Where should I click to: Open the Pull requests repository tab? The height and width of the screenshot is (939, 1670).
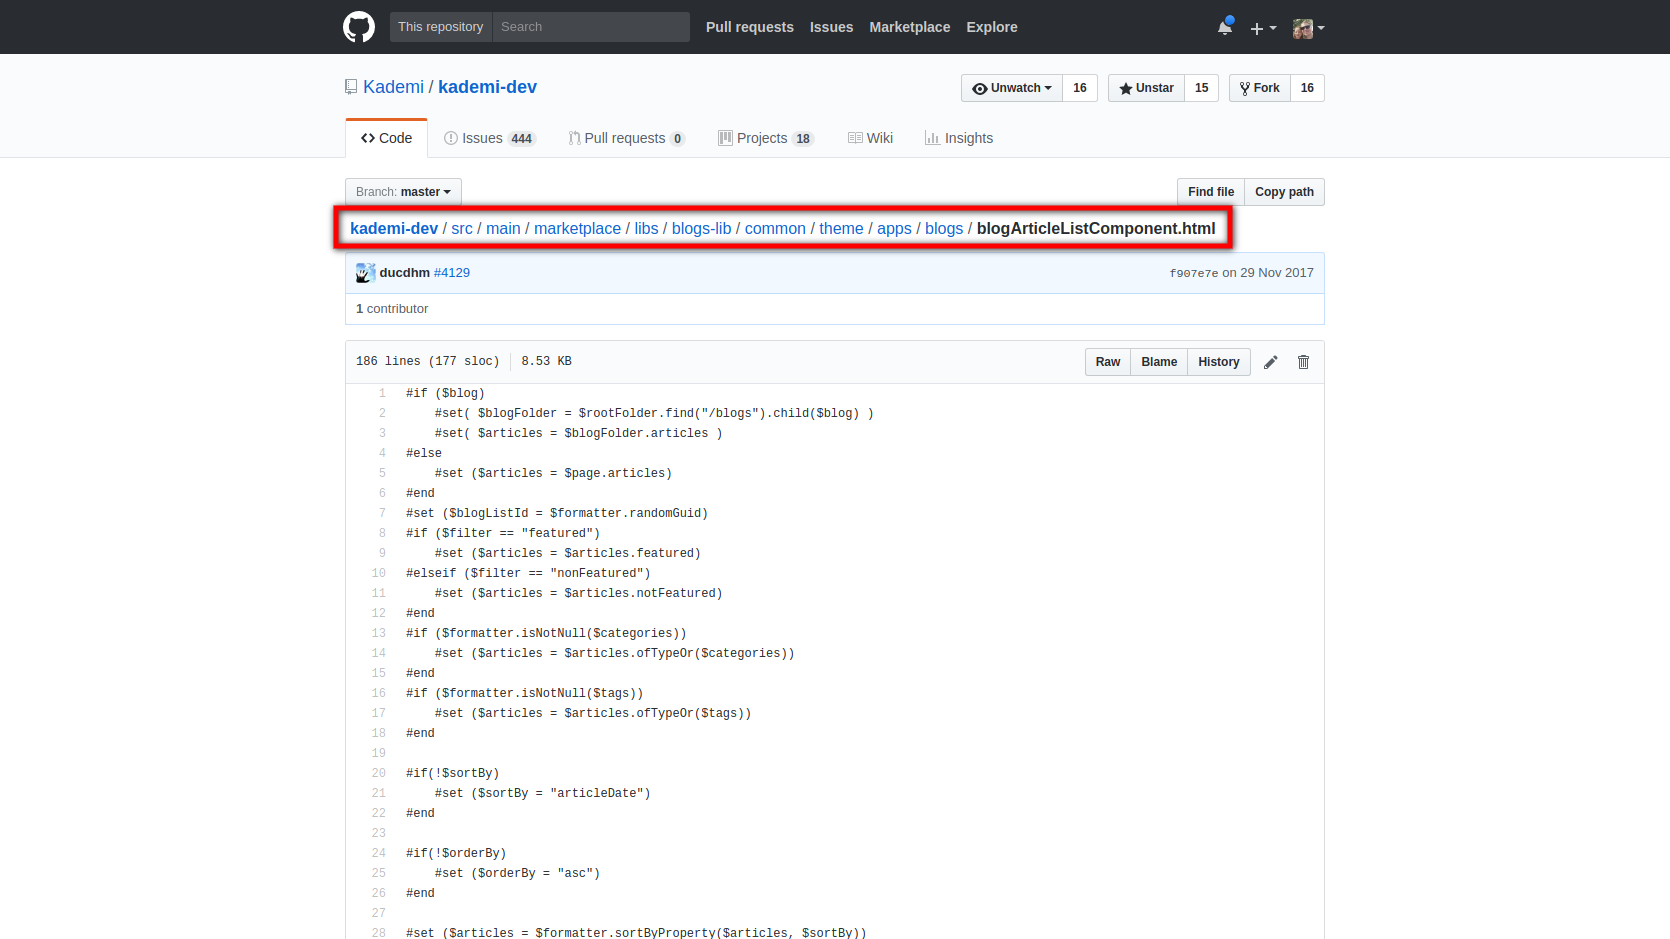(626, 138)
